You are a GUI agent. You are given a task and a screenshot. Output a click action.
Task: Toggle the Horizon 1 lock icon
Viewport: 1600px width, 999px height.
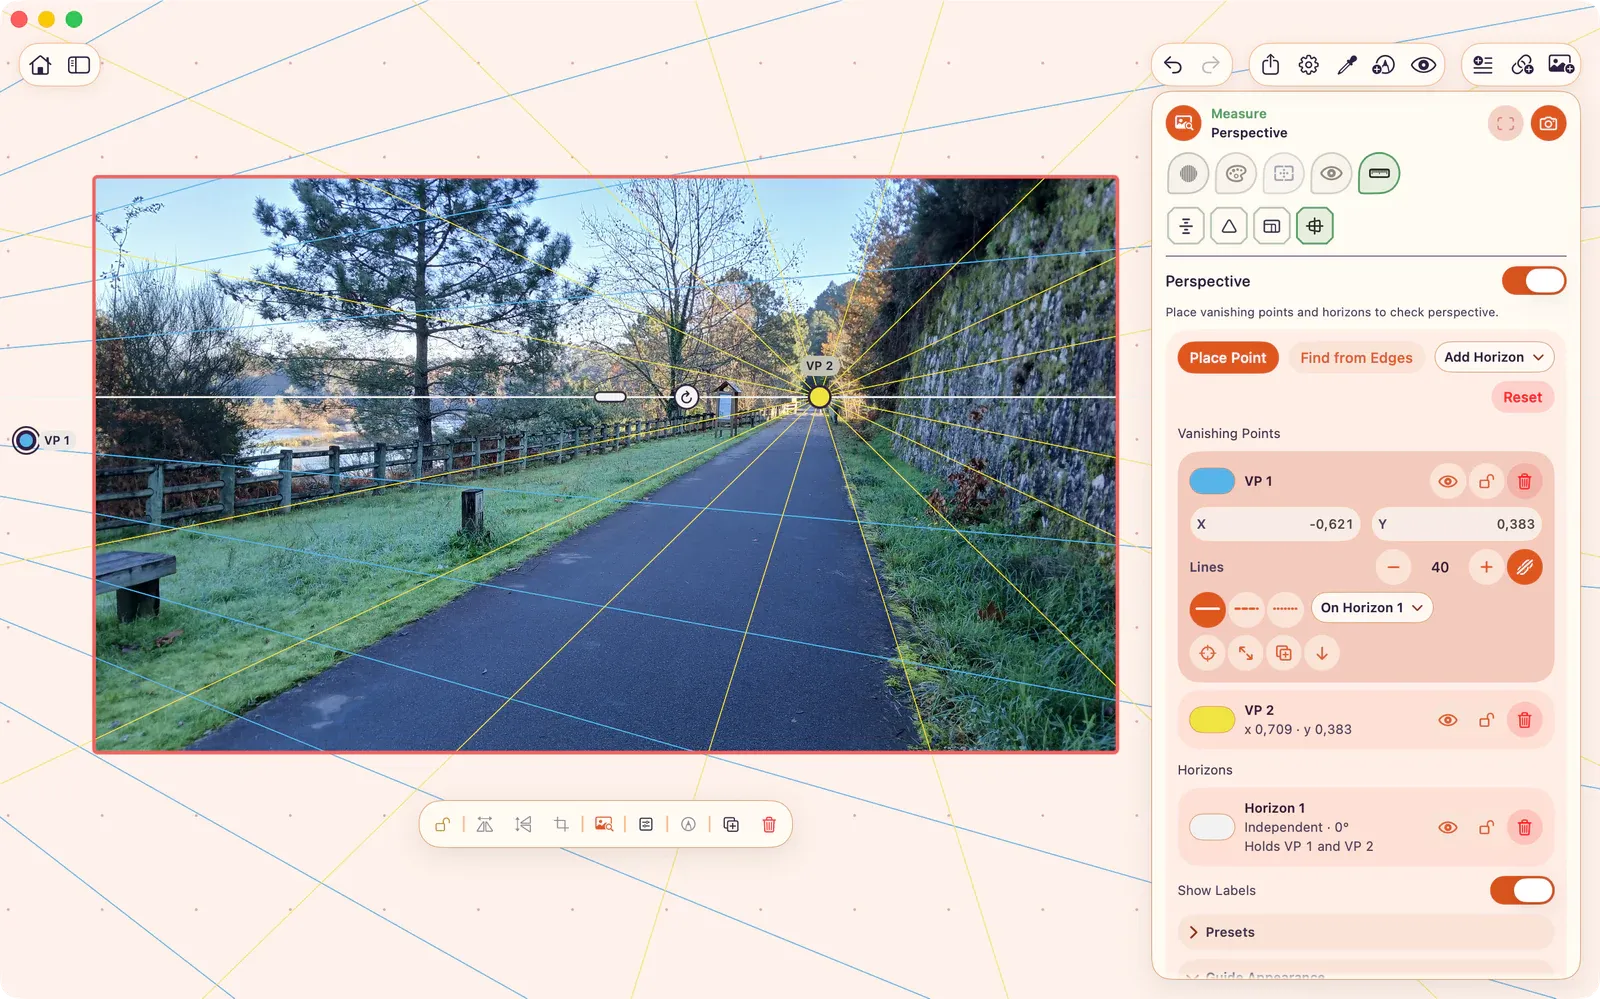coord(1486,827)
